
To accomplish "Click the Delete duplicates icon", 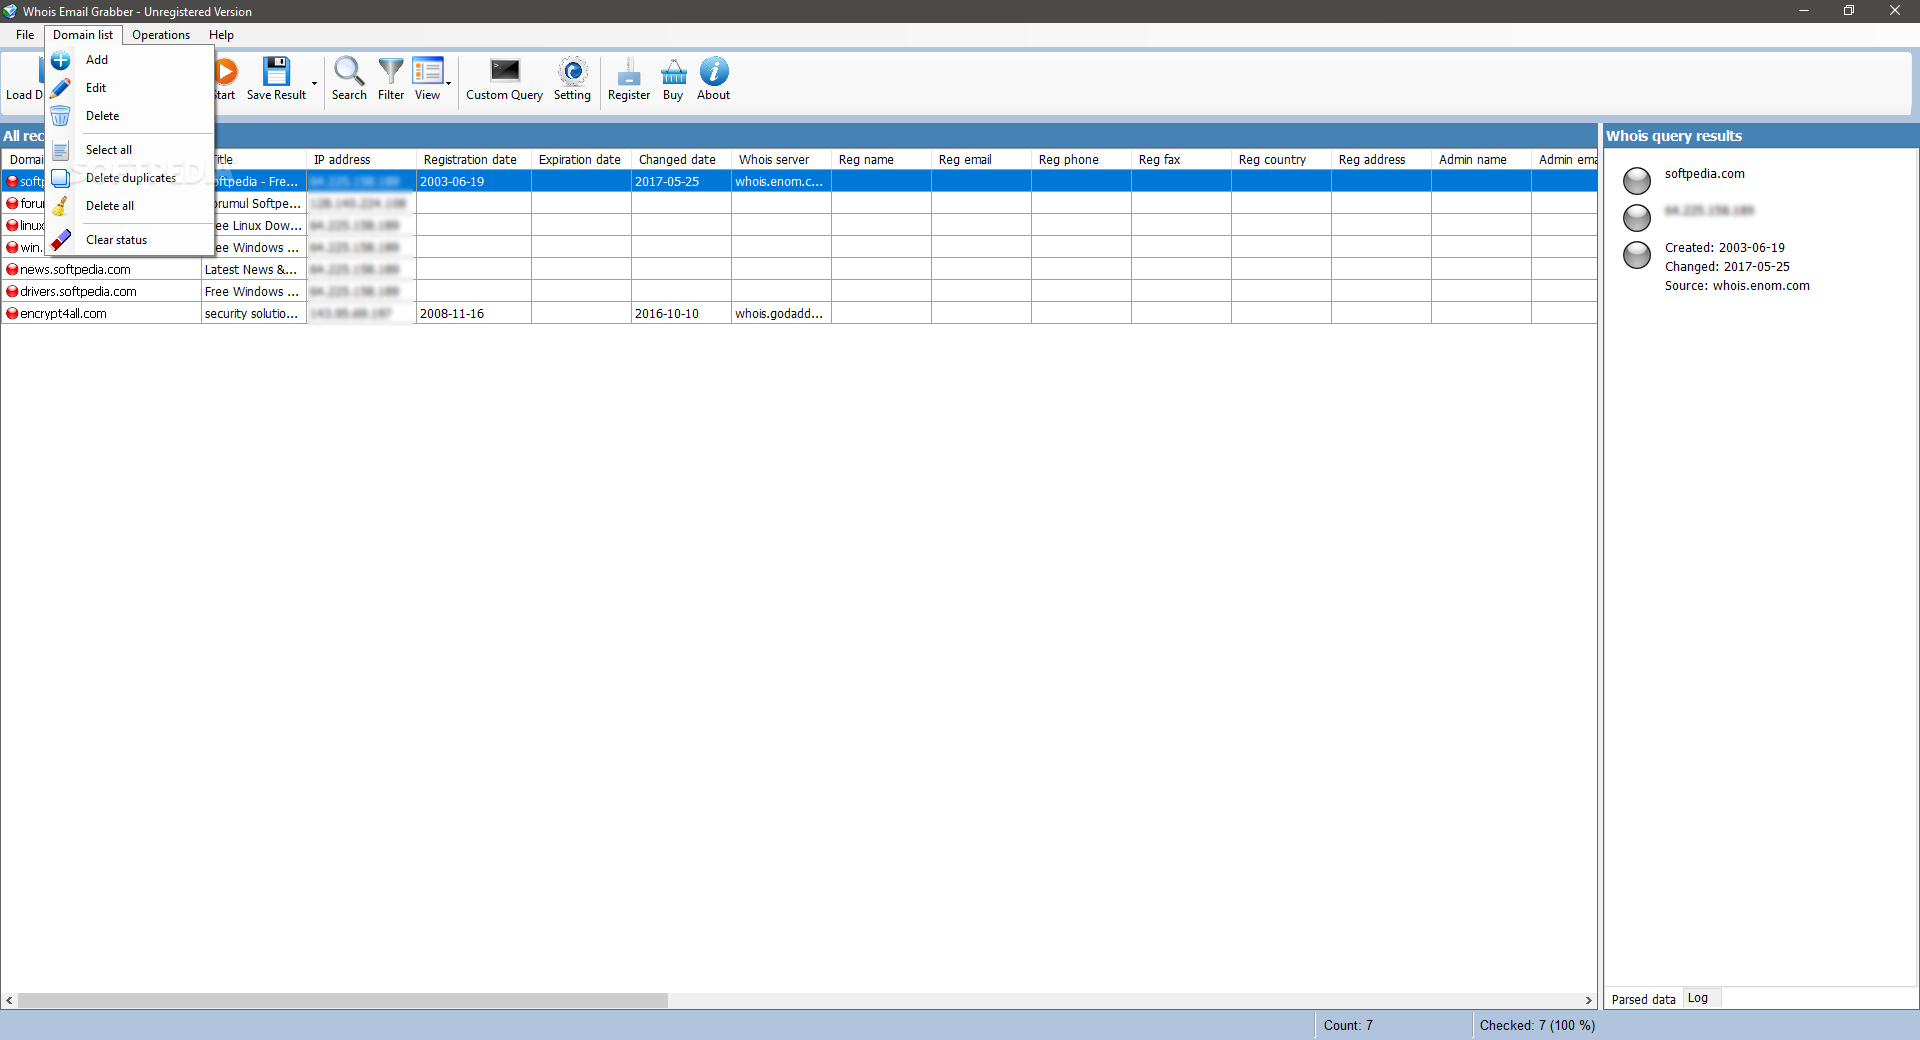I will (61, 178).
